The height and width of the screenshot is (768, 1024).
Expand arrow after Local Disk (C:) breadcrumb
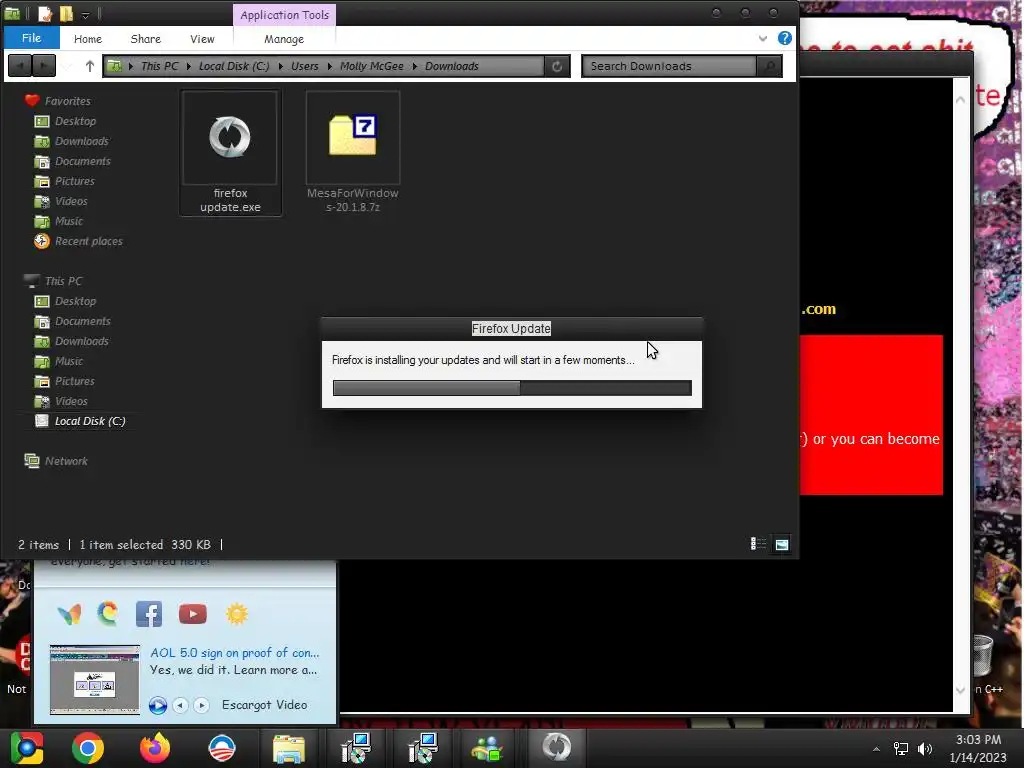(x=281, y=66)
